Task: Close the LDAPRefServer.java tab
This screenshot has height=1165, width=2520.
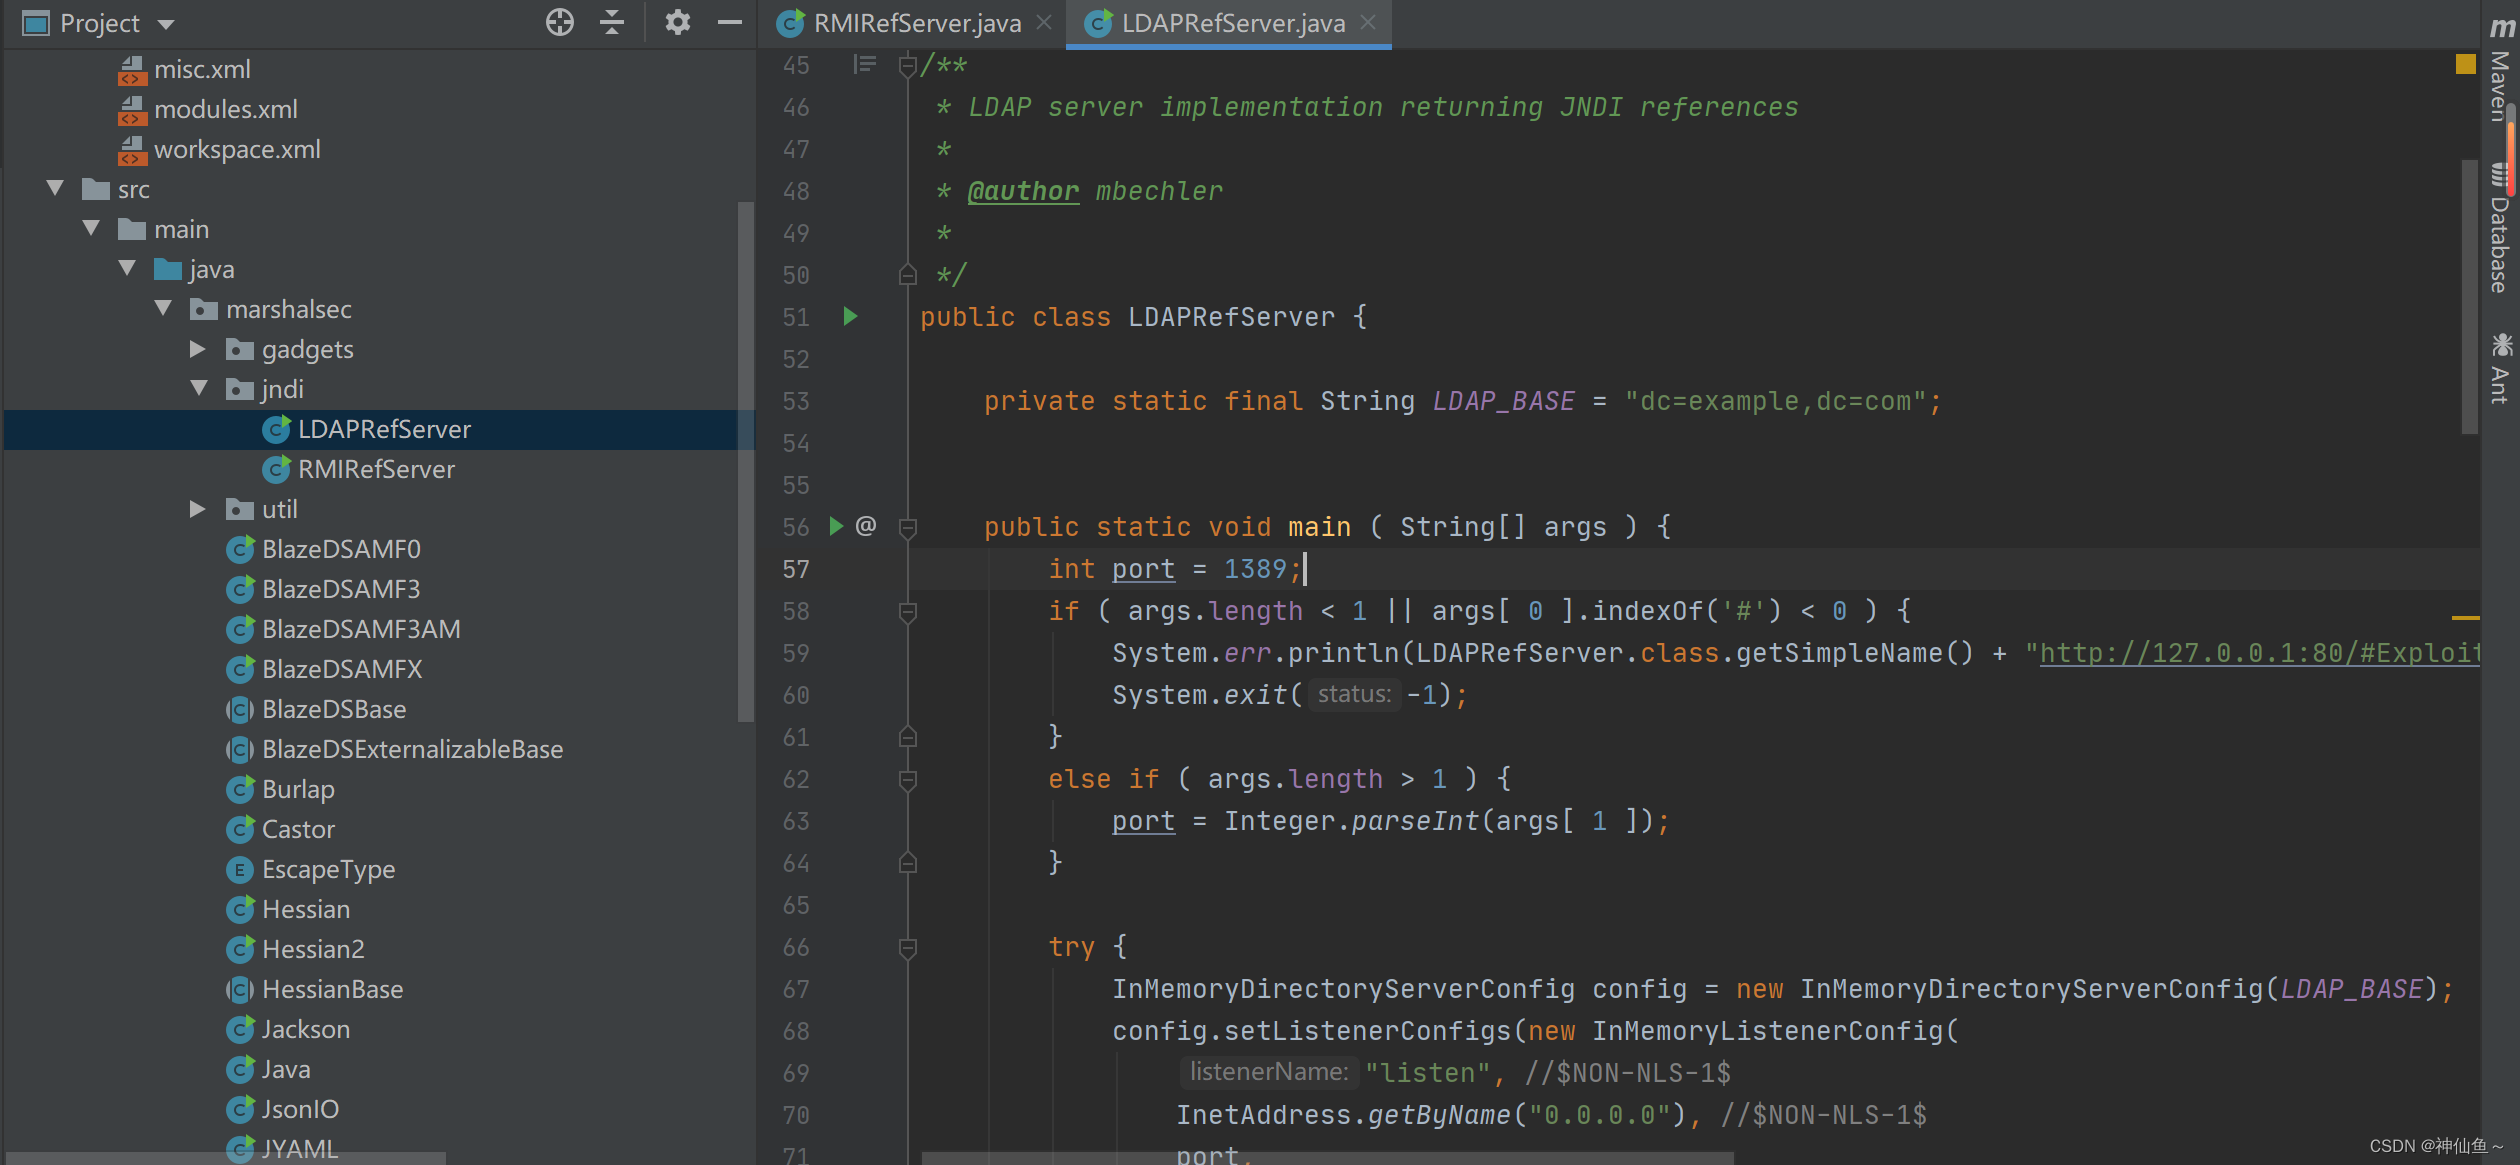Action: click(x=1368, y=22)
